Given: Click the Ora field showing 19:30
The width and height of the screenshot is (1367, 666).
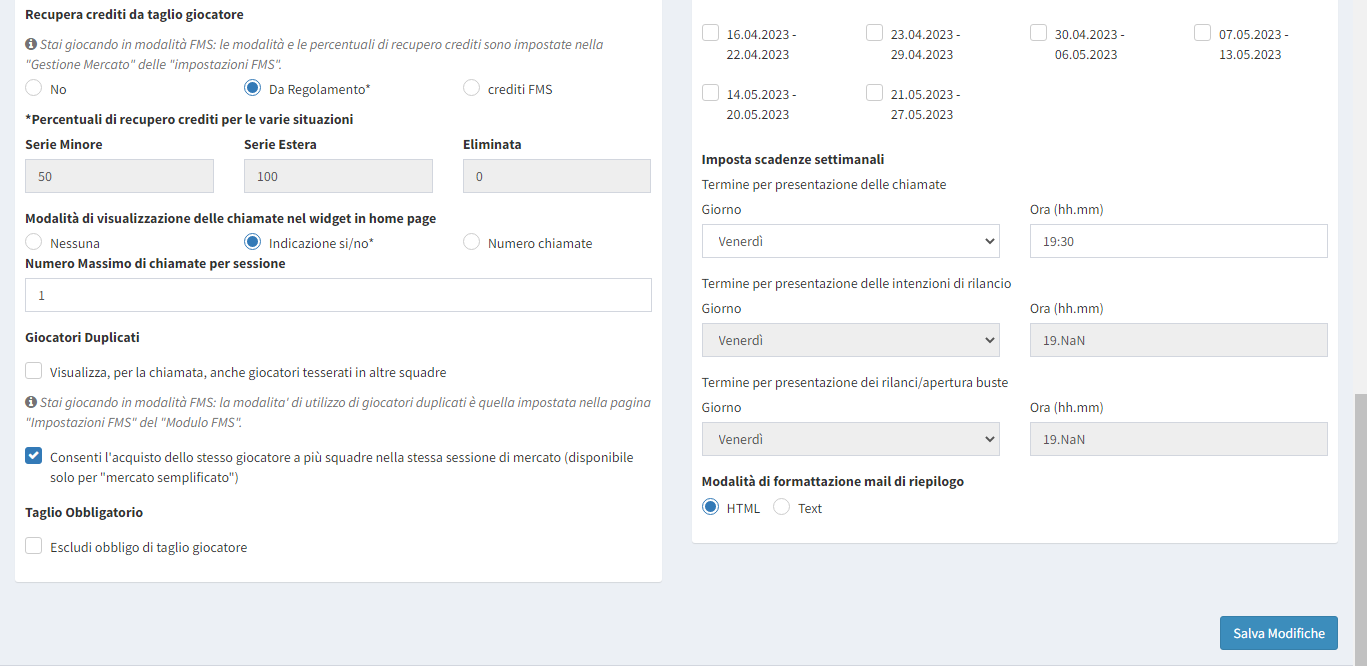Looking at the screenshot, I should tap(1178, 241).
